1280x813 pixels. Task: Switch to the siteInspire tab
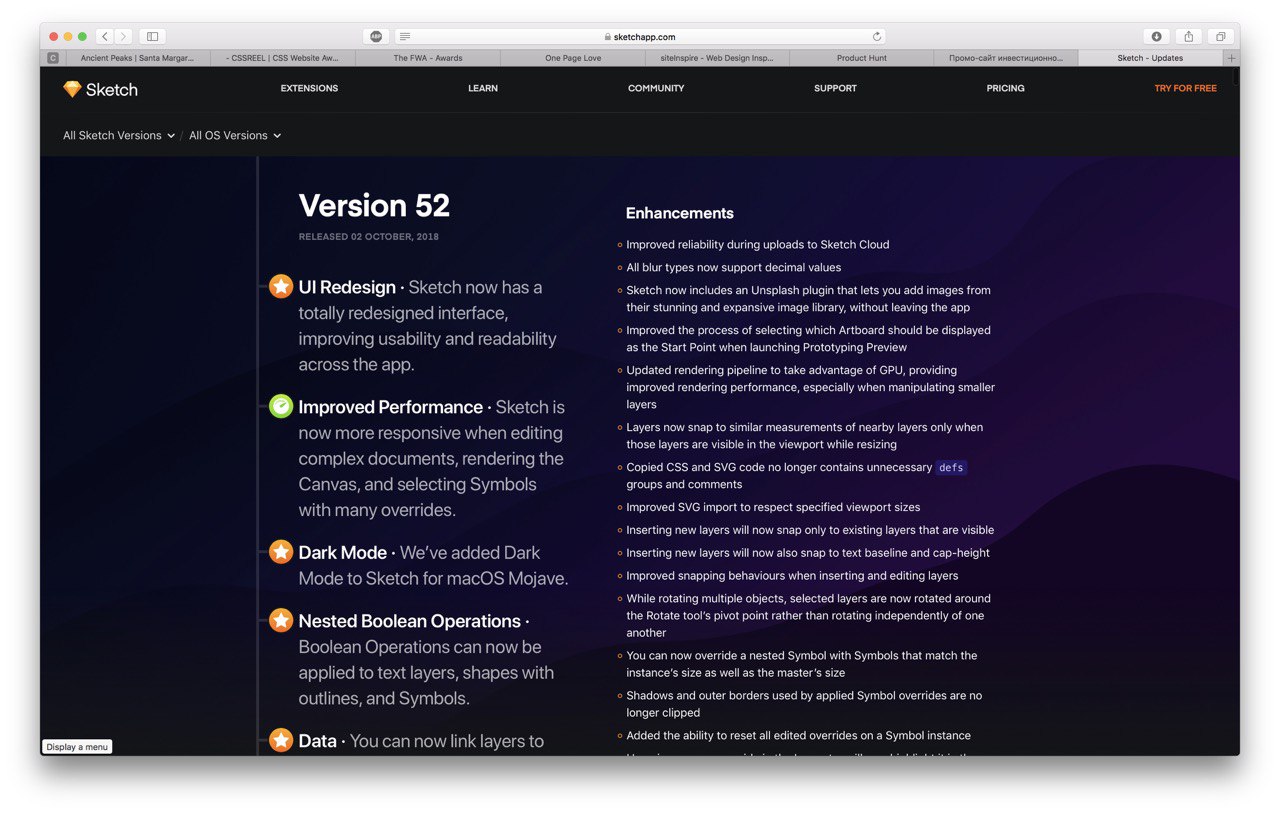(717, 58)
